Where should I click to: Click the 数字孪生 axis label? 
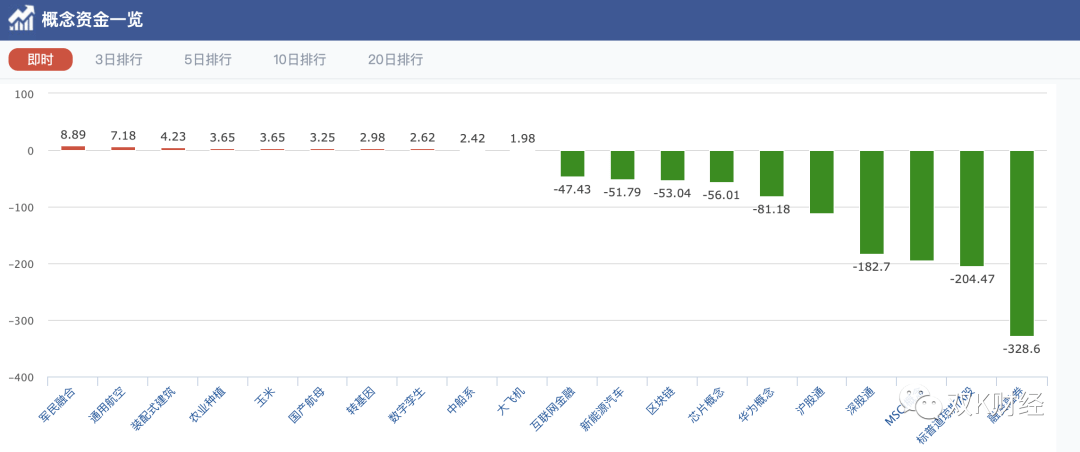(406, 405)
